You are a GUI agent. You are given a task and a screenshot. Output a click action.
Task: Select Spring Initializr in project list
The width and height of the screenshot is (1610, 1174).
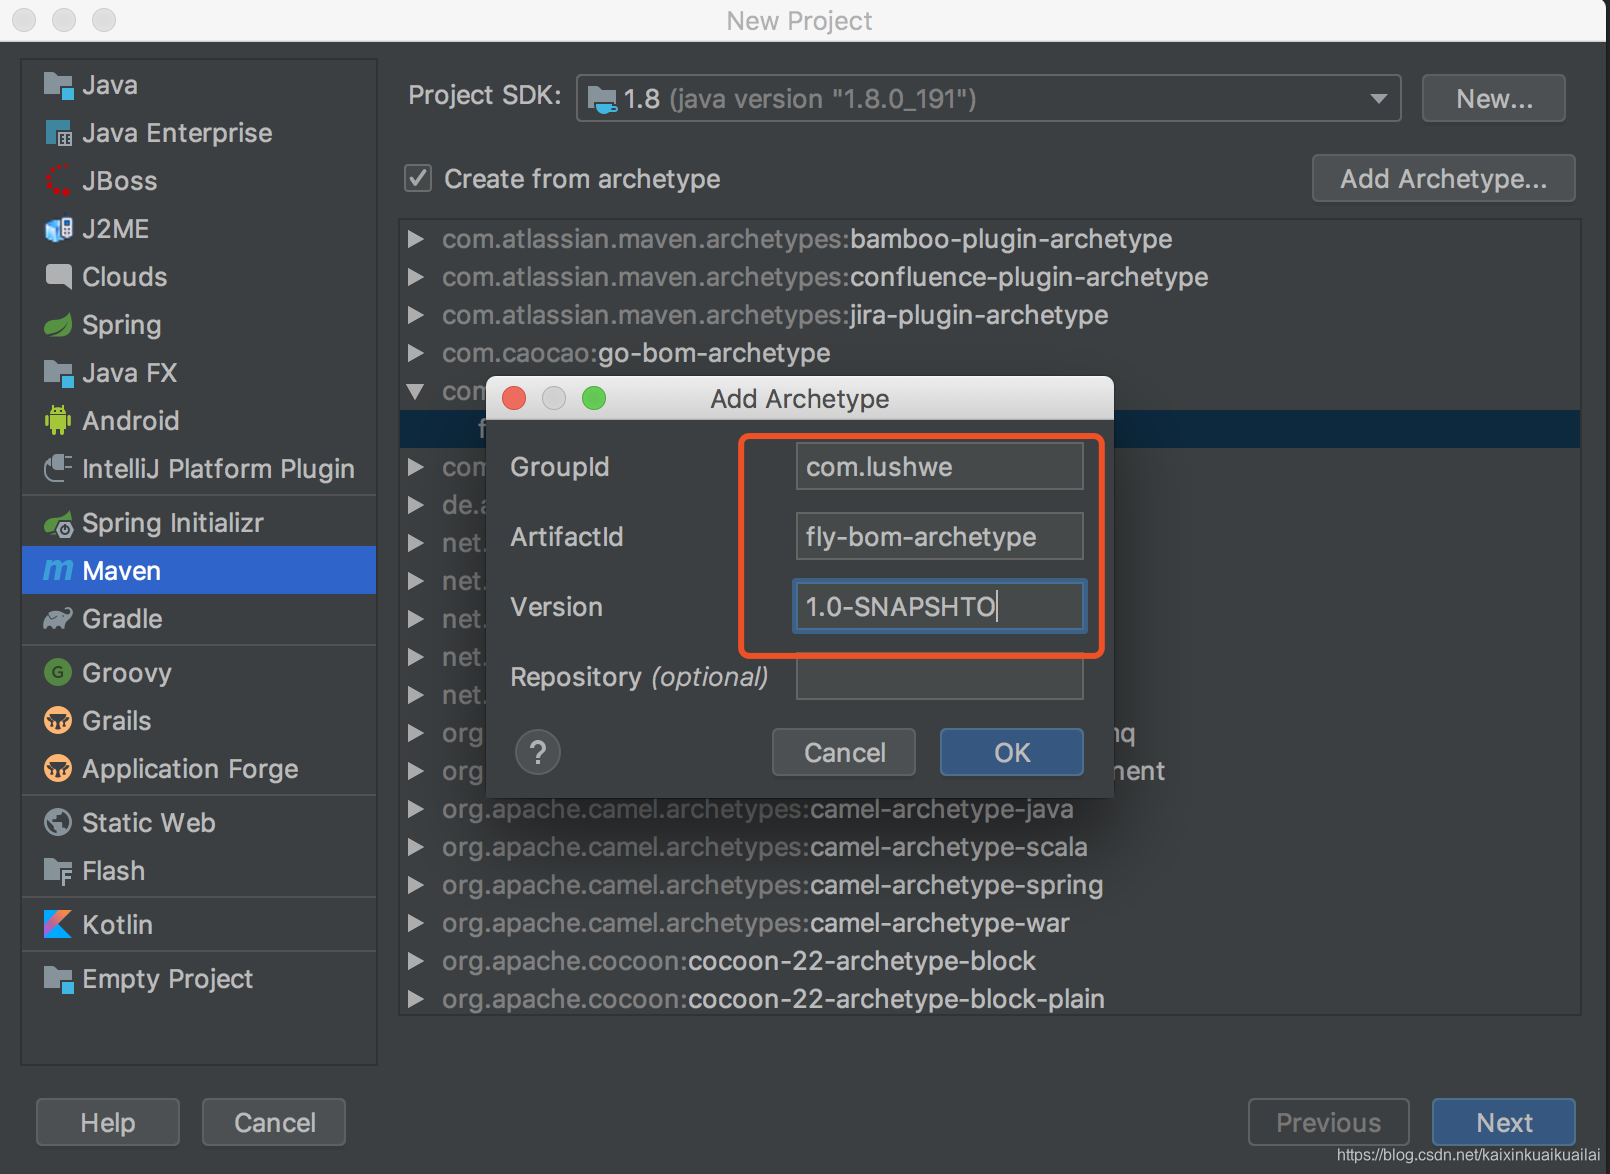point(173,523)
